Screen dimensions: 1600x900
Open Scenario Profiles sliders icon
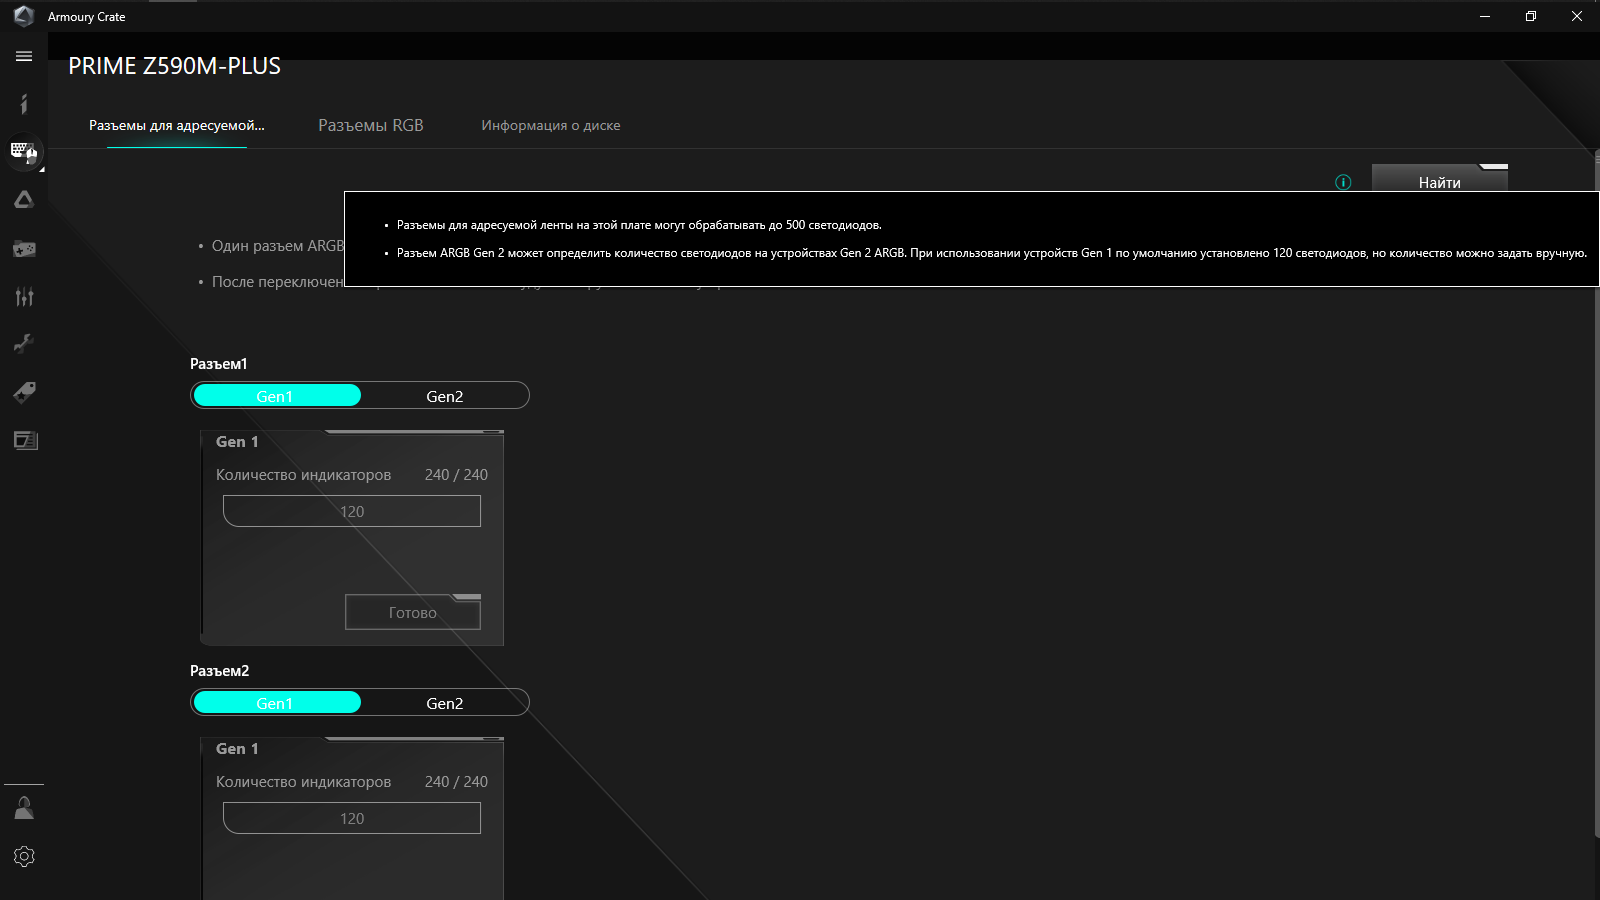(24, 296)
